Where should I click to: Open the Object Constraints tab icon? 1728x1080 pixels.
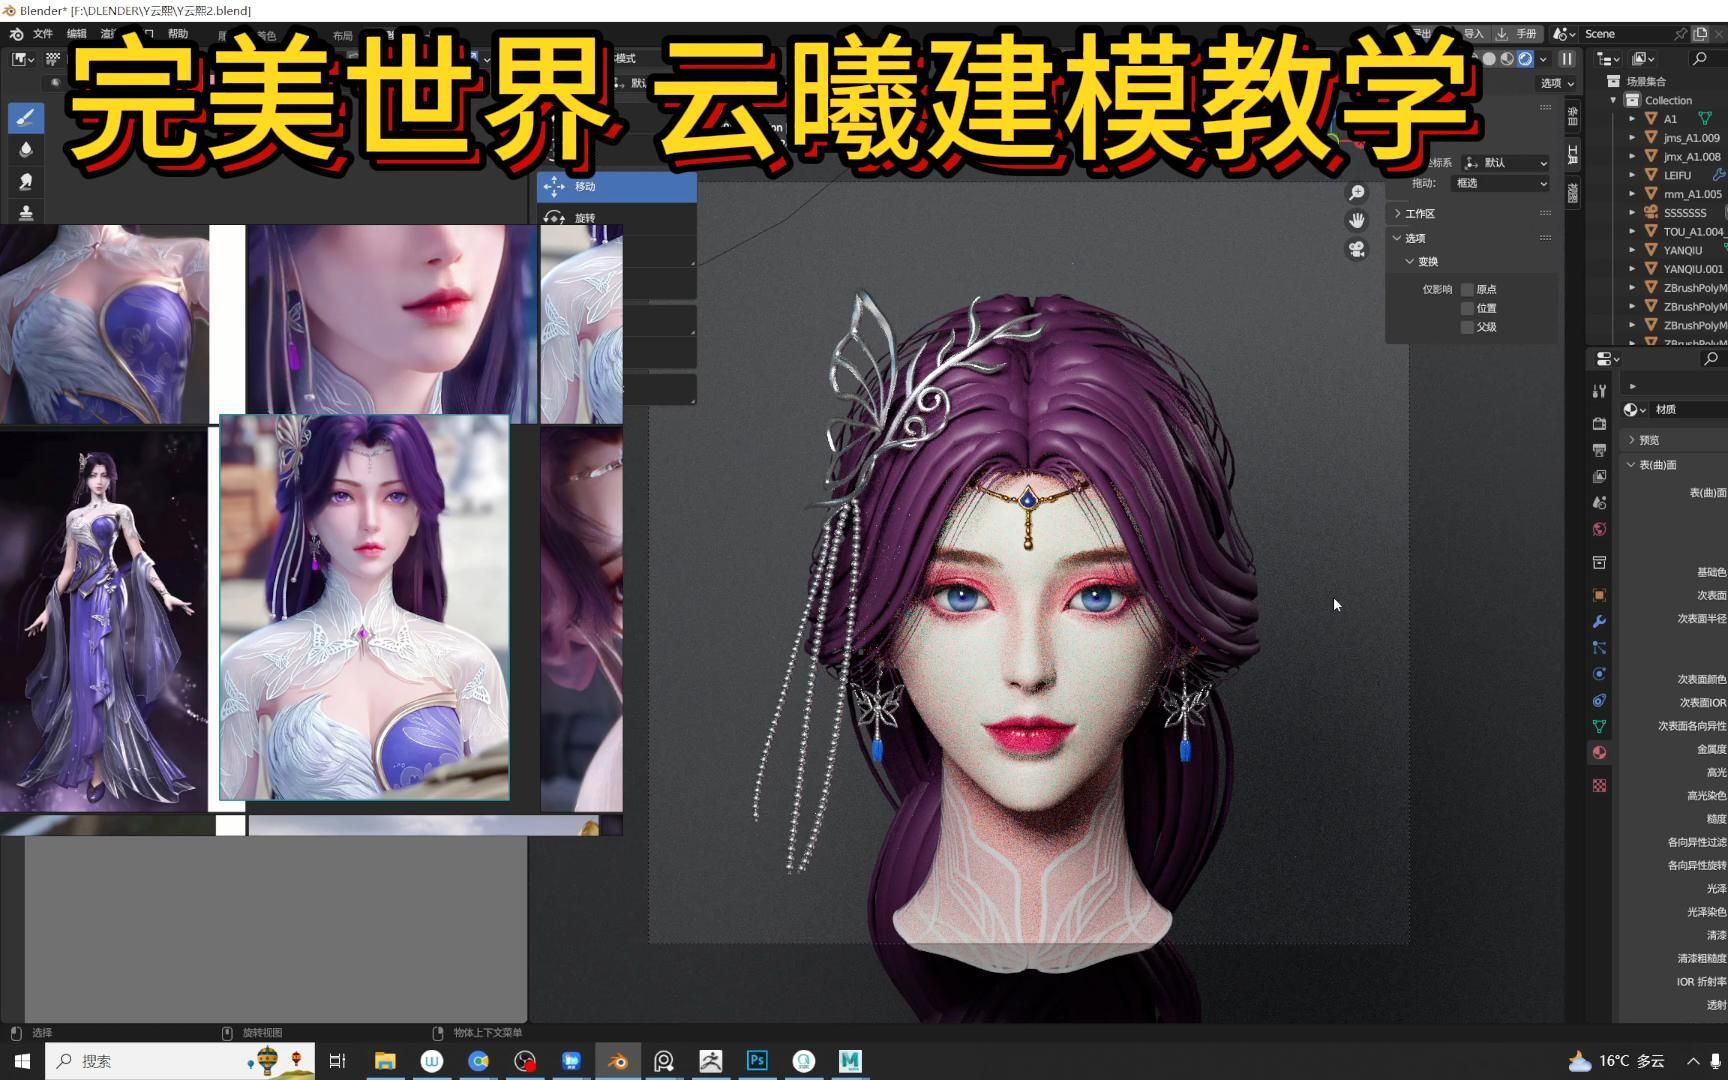click(1599, 700)
